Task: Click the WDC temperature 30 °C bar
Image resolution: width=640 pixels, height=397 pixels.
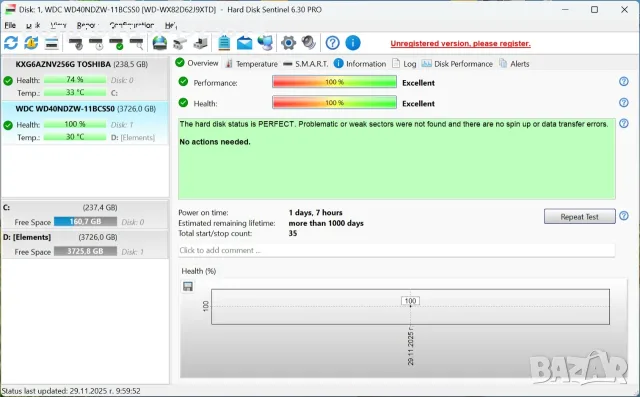Action: click(75, 137)
